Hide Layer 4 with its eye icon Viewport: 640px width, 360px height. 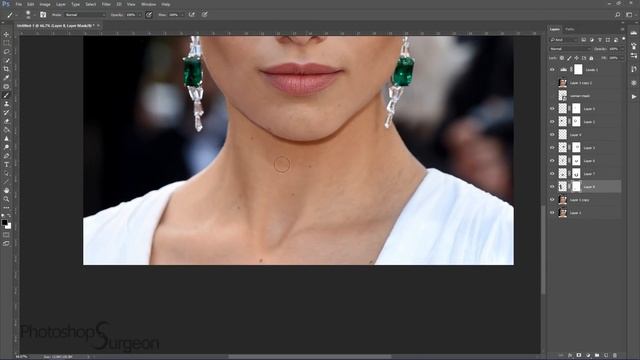click(x=552, y=135)
